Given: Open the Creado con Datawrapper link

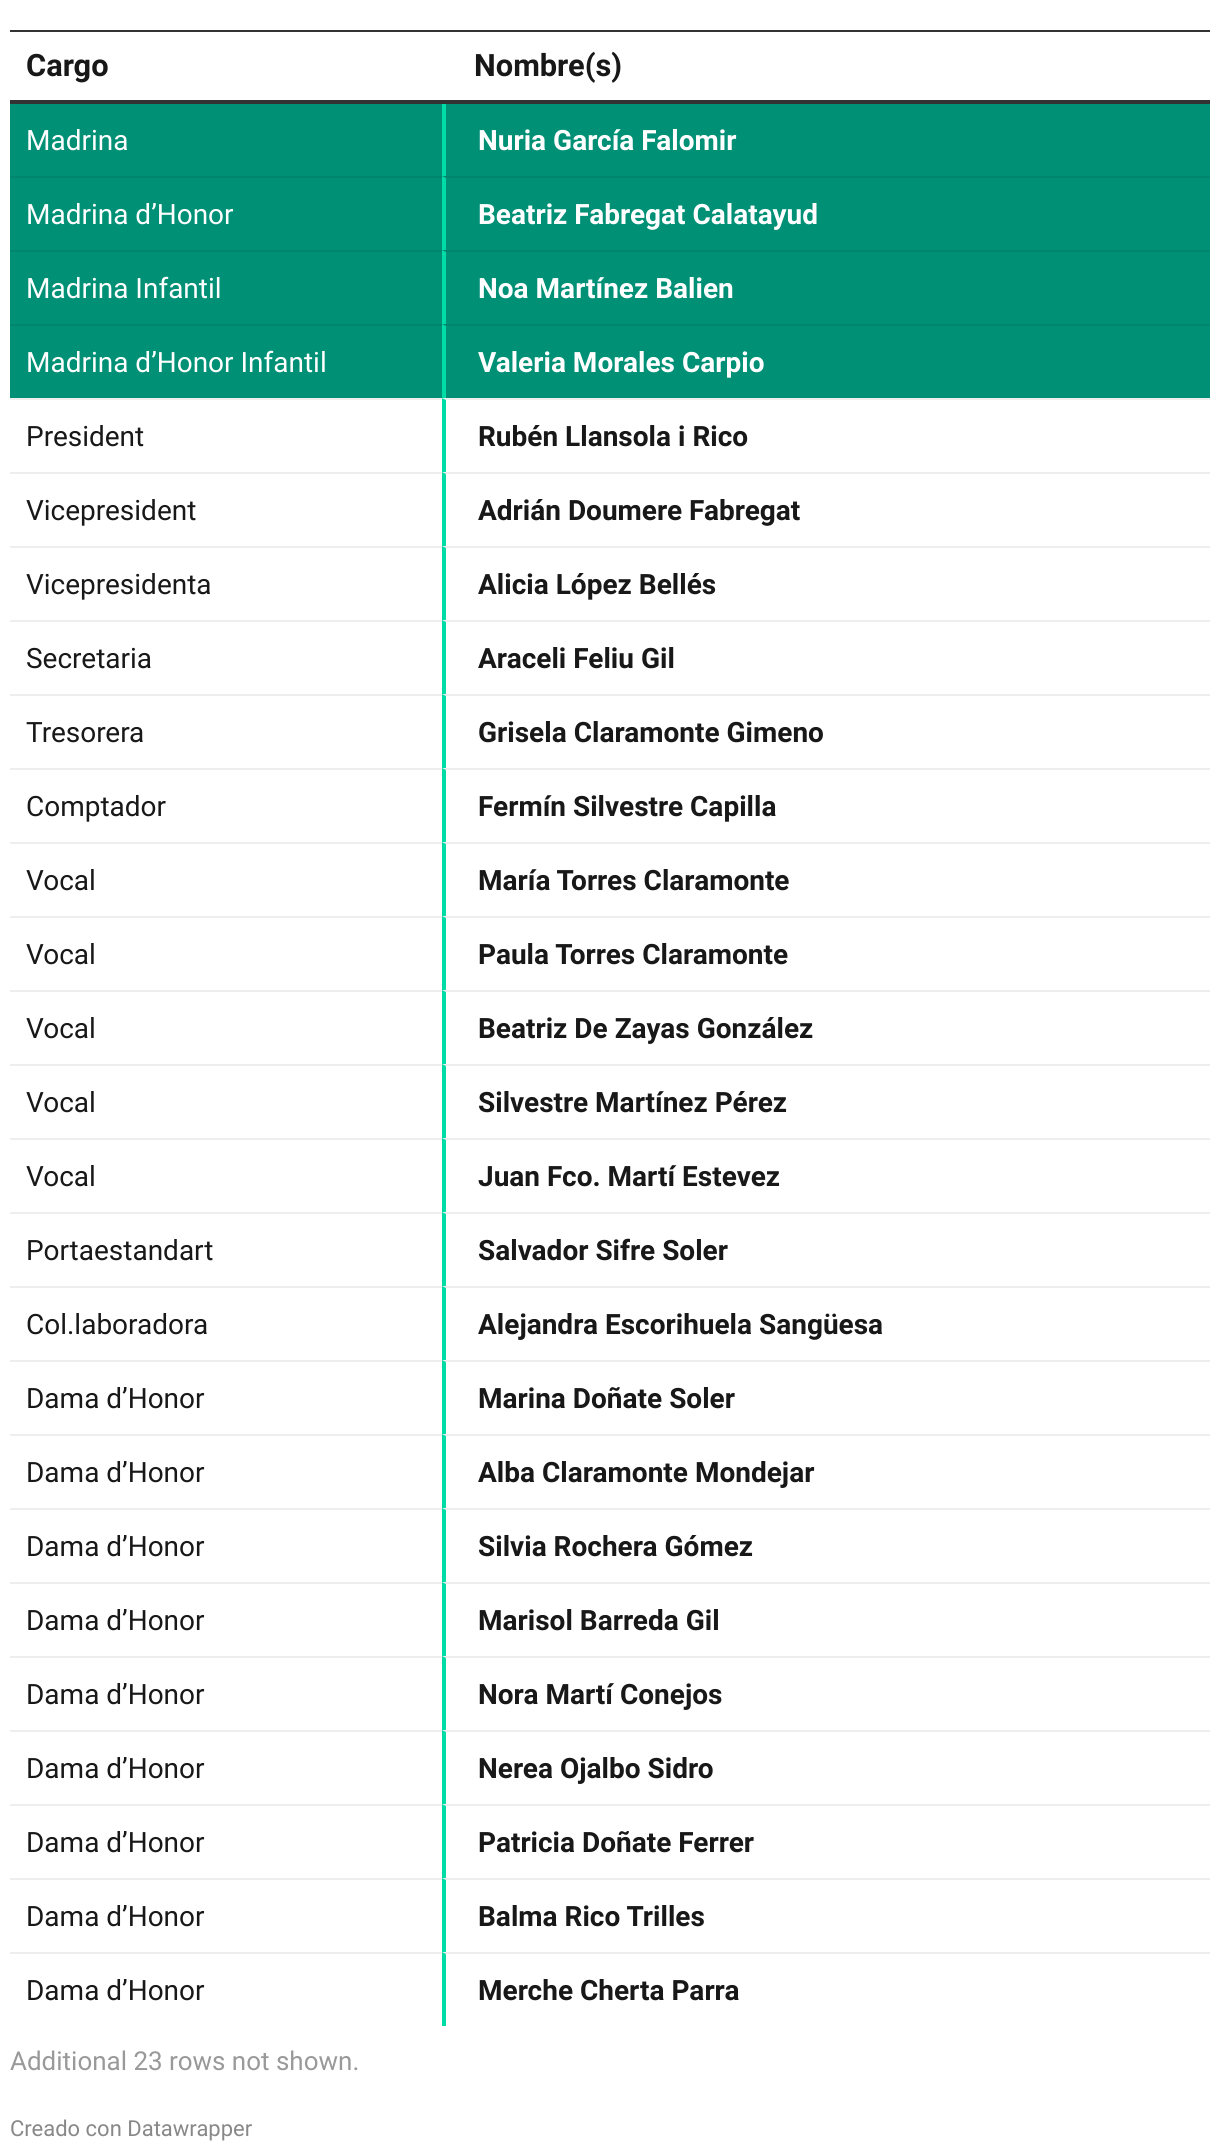Looking at the screenshot, I should pyautogui.click(x=131, y=2128).
